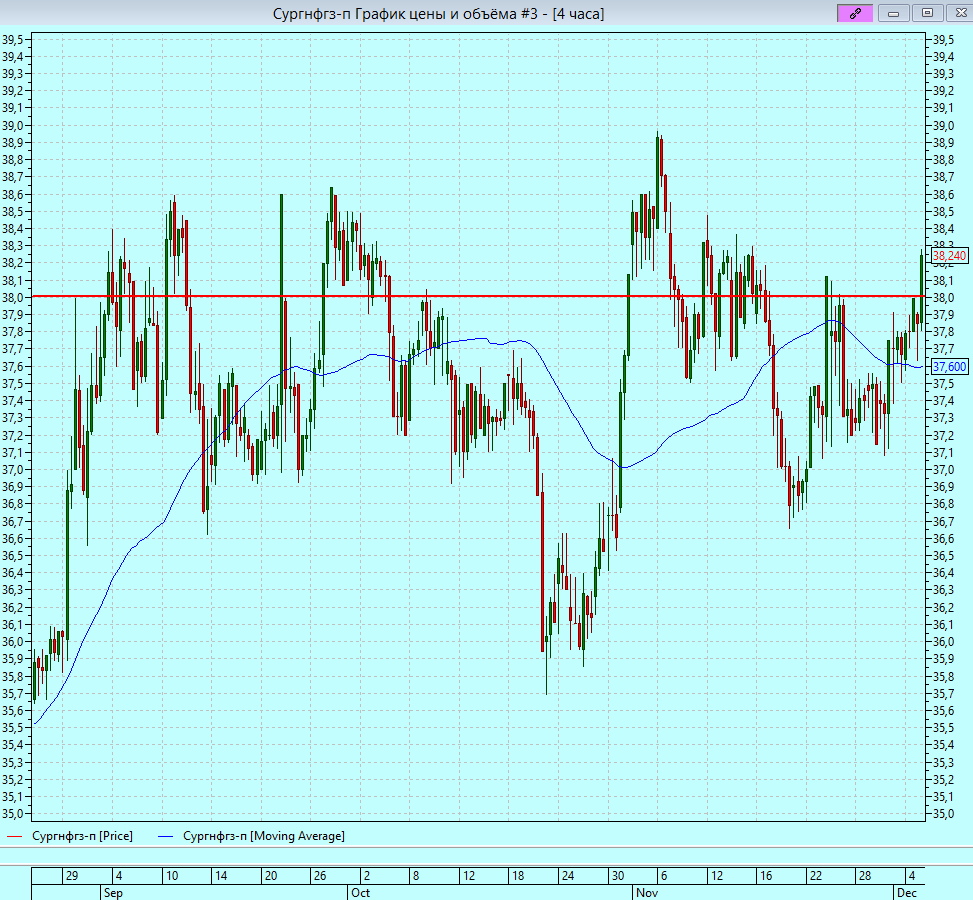Image resolution: width=973 pixels, height=900 pixels.
Task: Click the 'Sep' month label on time axis
Action: [113, 893]
